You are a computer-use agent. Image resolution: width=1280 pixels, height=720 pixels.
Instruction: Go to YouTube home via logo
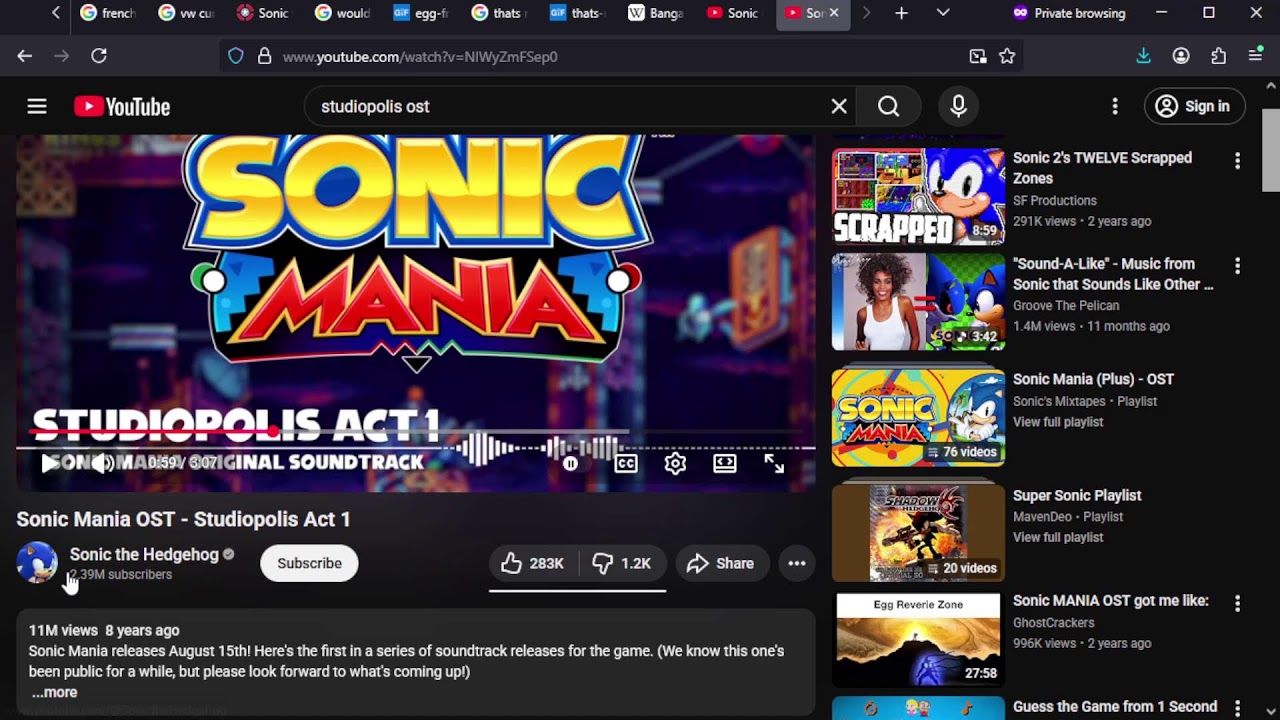coord(122,106)
